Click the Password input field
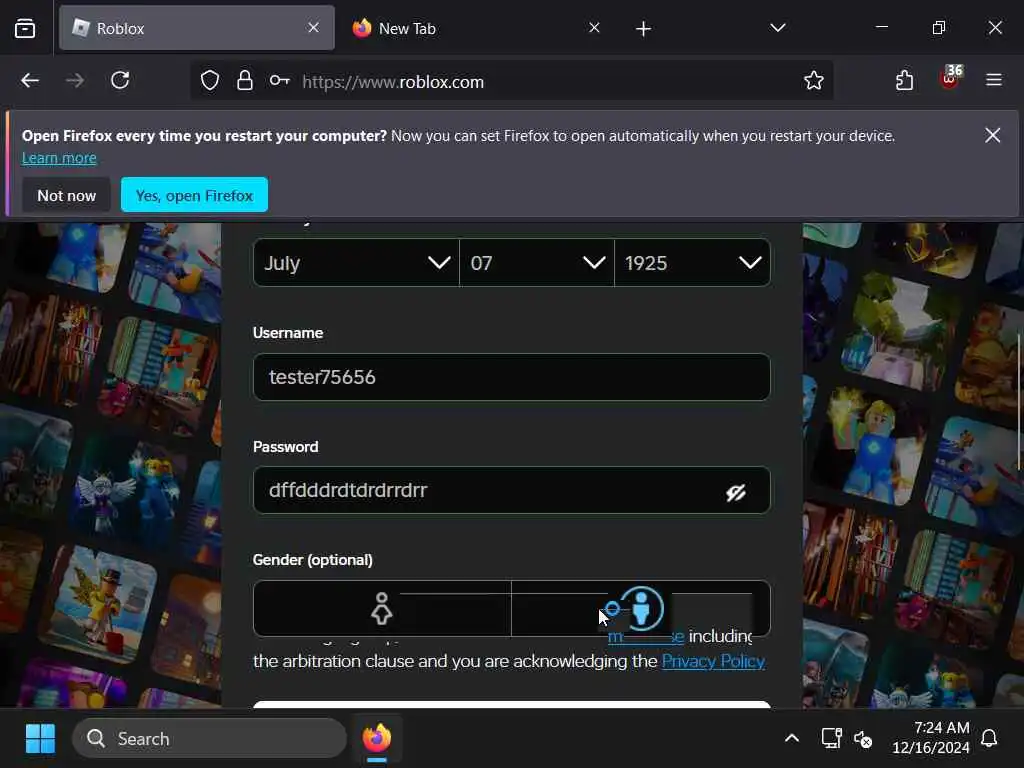The width and height of the screenshot is (1024, 768). pos(511,490)
